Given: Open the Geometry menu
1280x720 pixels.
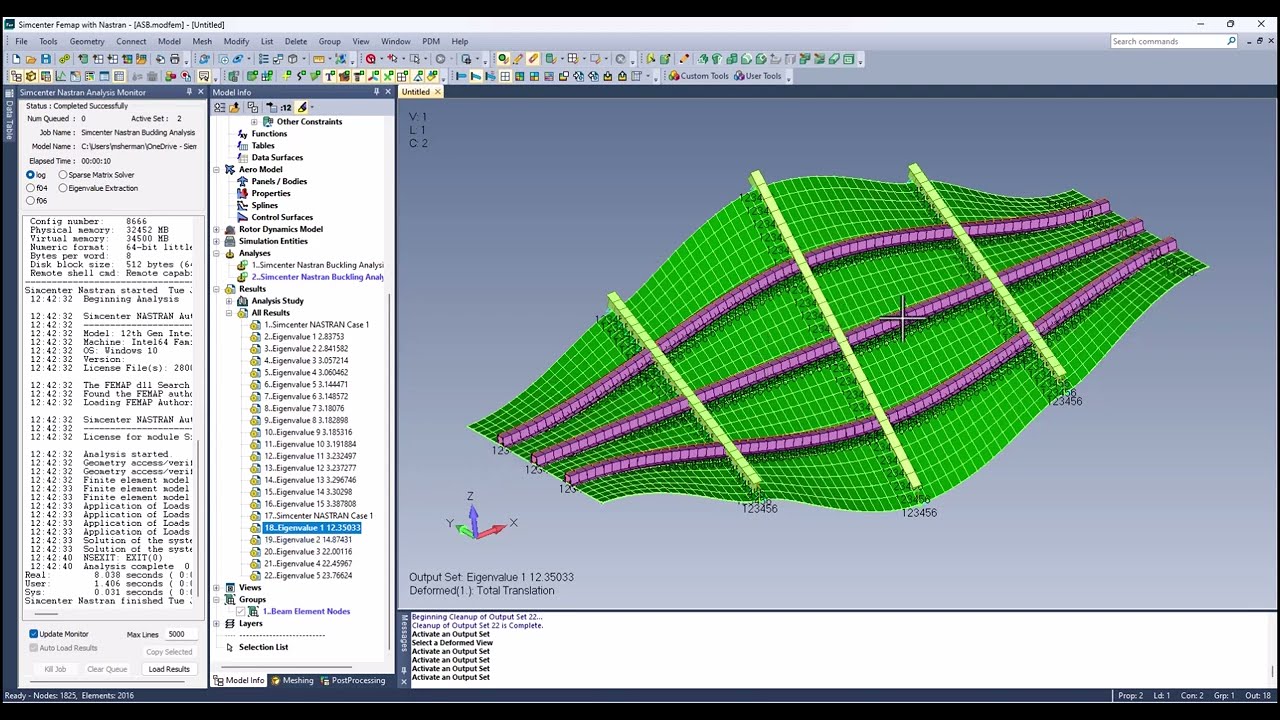Looking at the screenshot, I should tap(87, 41).
